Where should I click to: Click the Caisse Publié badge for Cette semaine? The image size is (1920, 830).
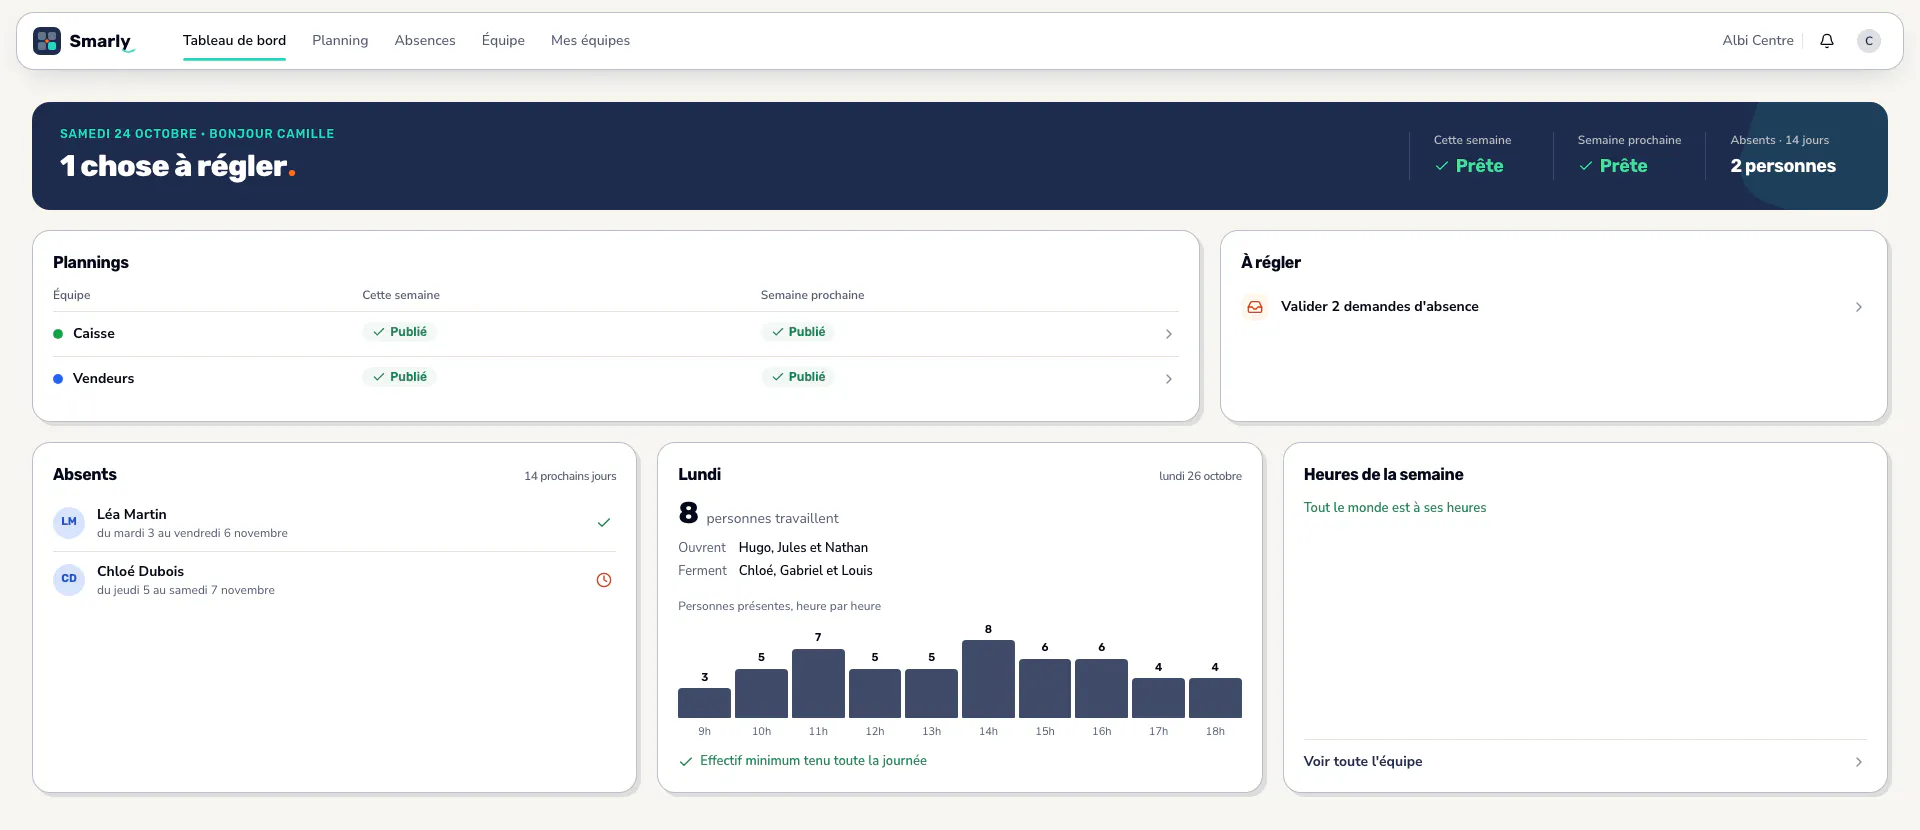point(400,332)
